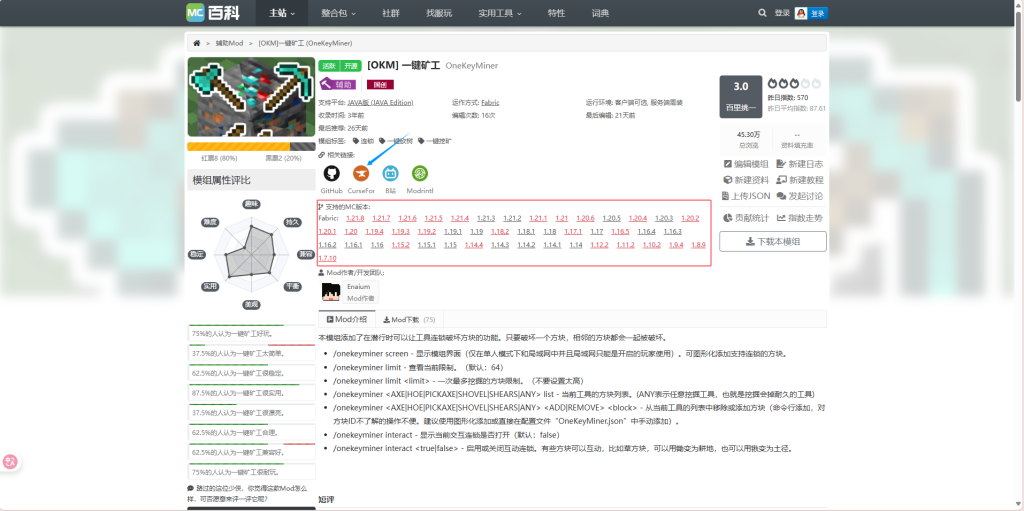
Task: Expand the 主站 dropdown menu
Action: point(282,13)
